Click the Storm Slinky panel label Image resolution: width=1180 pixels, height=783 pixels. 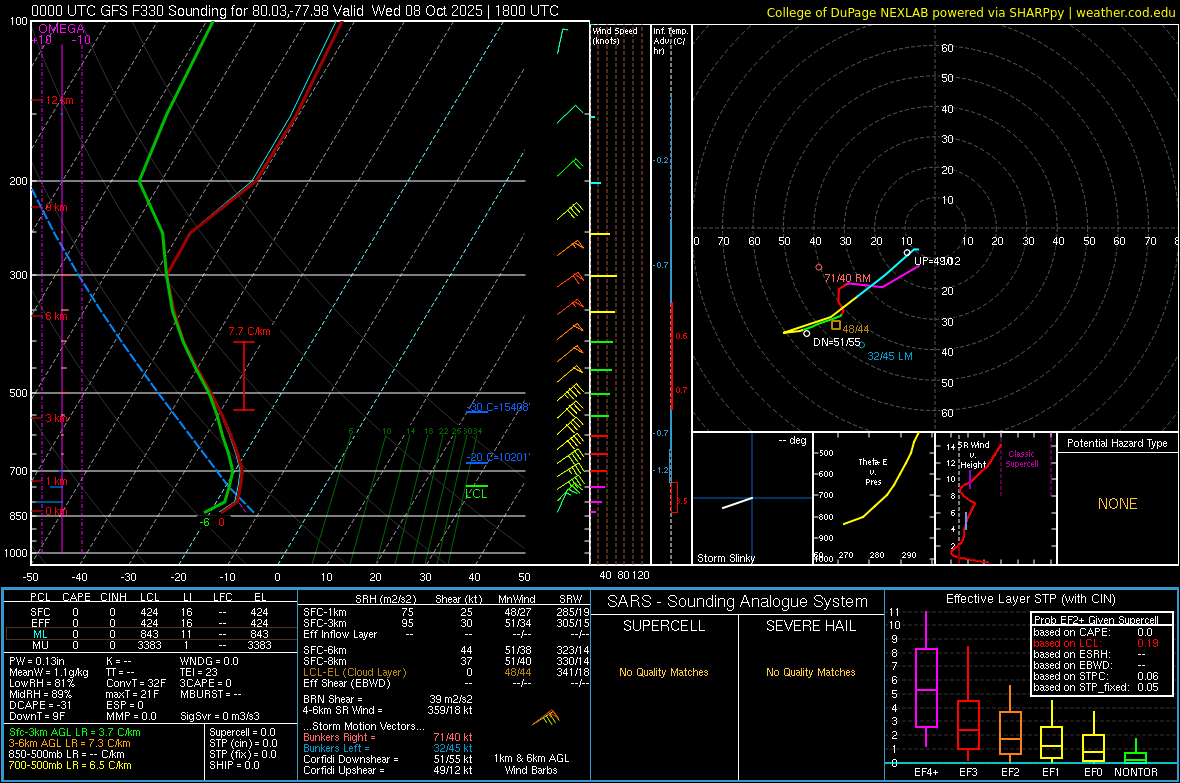coord(726,558)
